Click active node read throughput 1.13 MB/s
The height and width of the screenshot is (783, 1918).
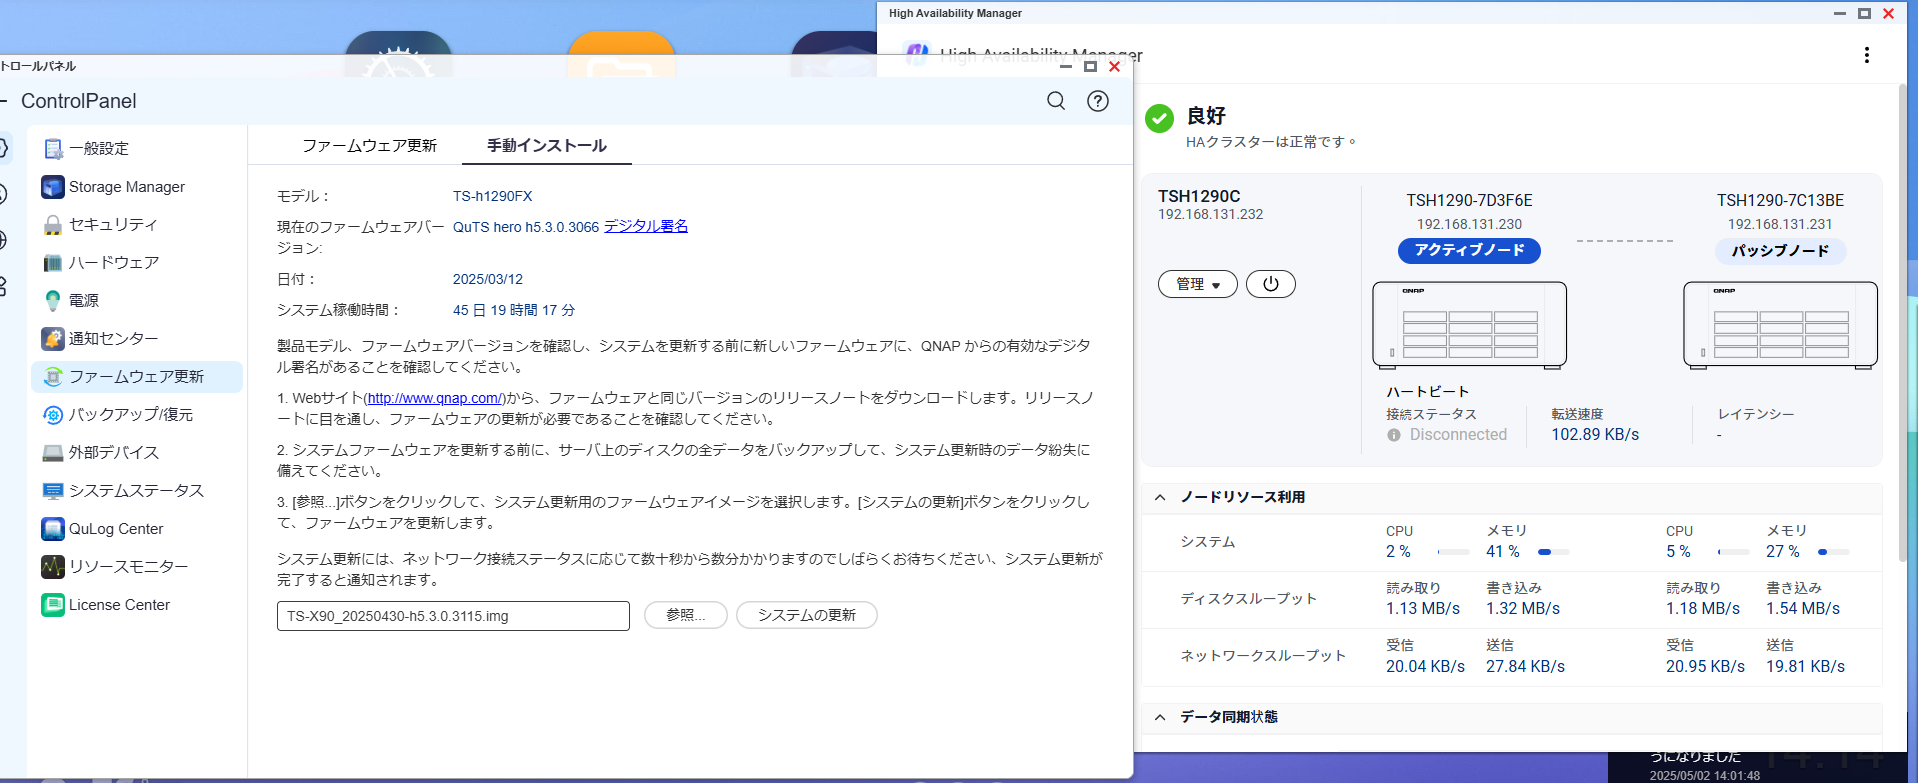coord(1423,609)
